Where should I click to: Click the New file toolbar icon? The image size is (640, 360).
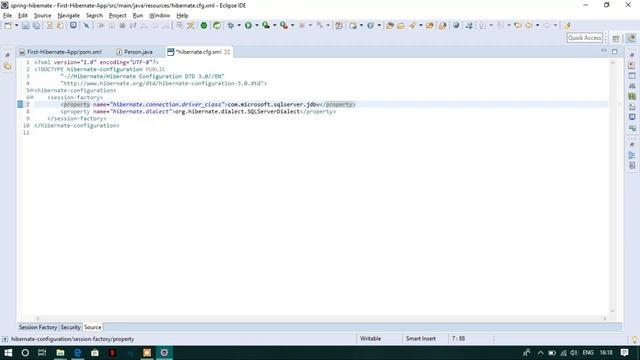coord(8,25)
